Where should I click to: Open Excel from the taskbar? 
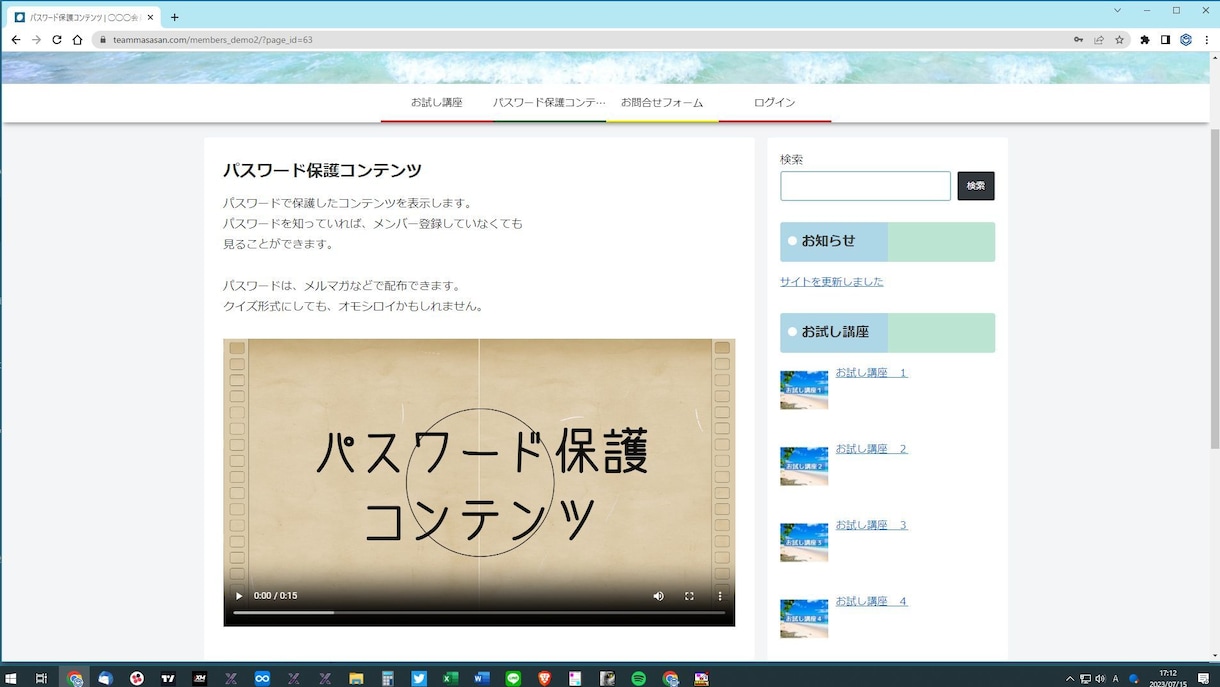(451, 678)
